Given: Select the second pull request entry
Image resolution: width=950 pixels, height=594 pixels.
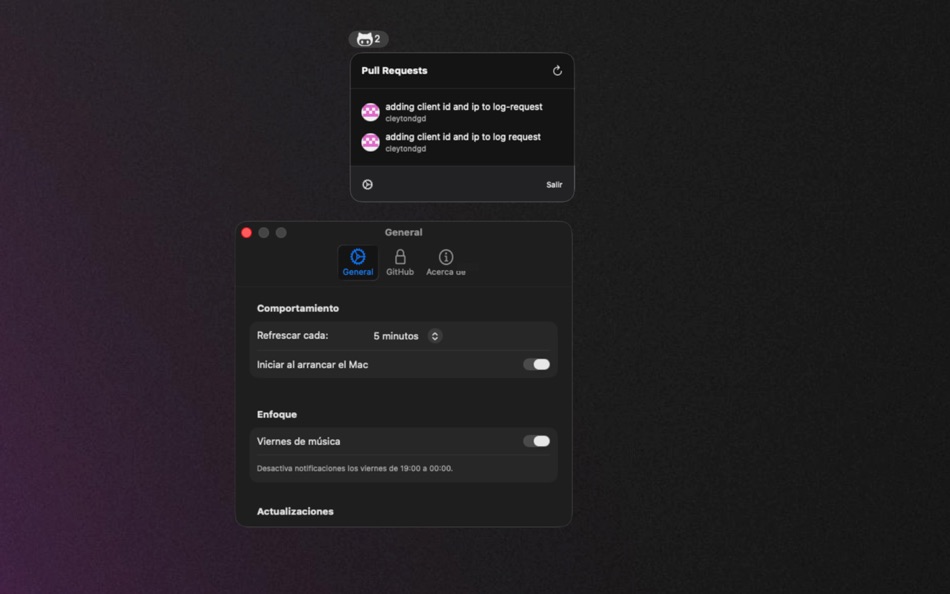Looking at the screenshot, I should 463,142.
